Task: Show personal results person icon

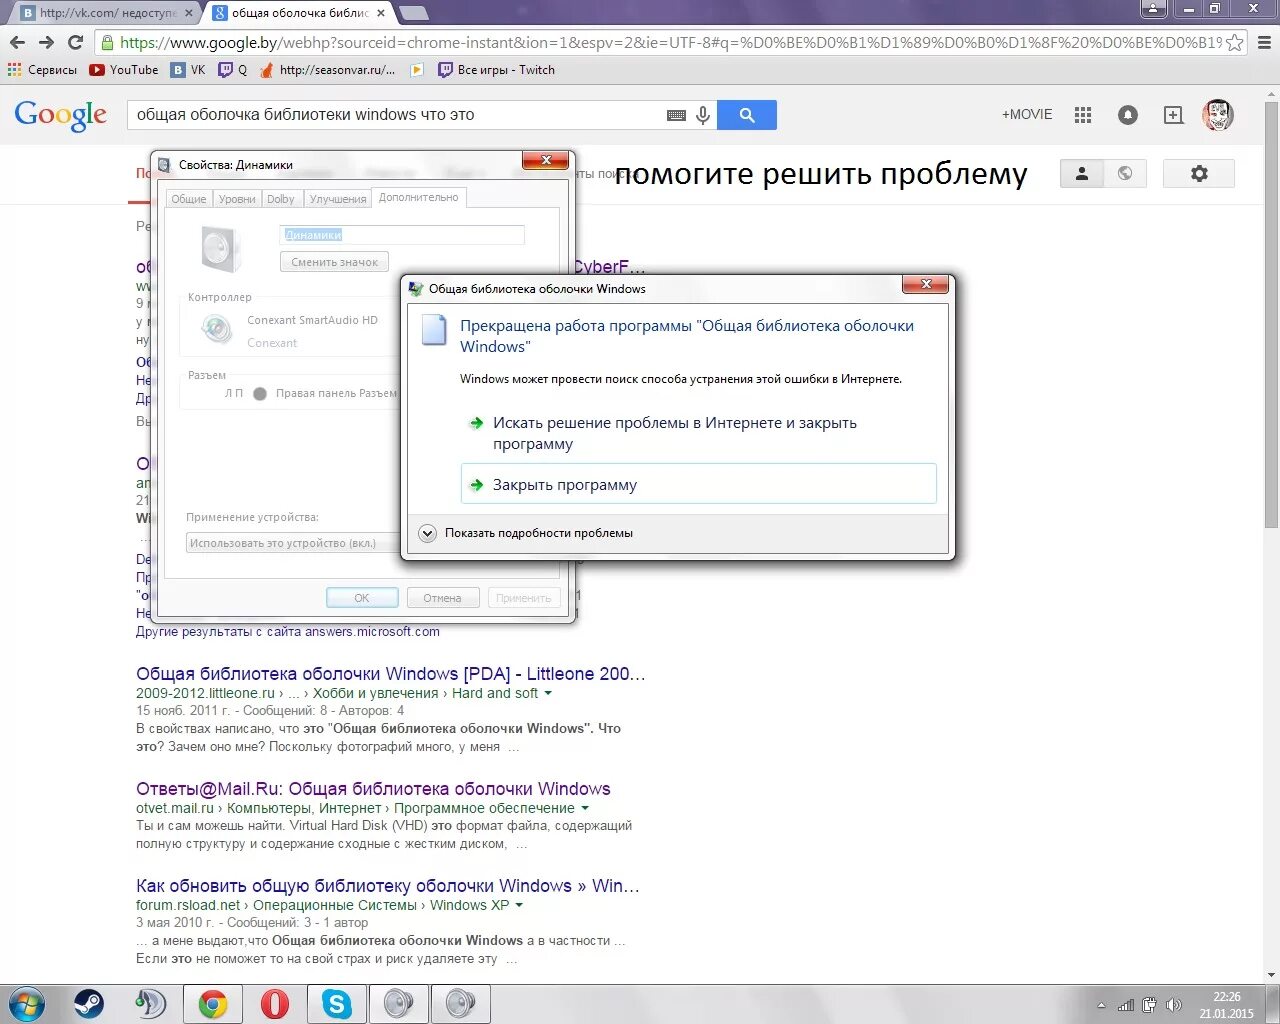Action: (1081, 173)
